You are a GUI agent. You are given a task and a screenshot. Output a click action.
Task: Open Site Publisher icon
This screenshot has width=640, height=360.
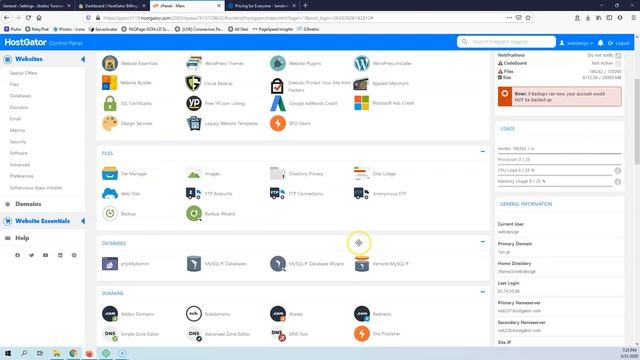click(362, 334)
